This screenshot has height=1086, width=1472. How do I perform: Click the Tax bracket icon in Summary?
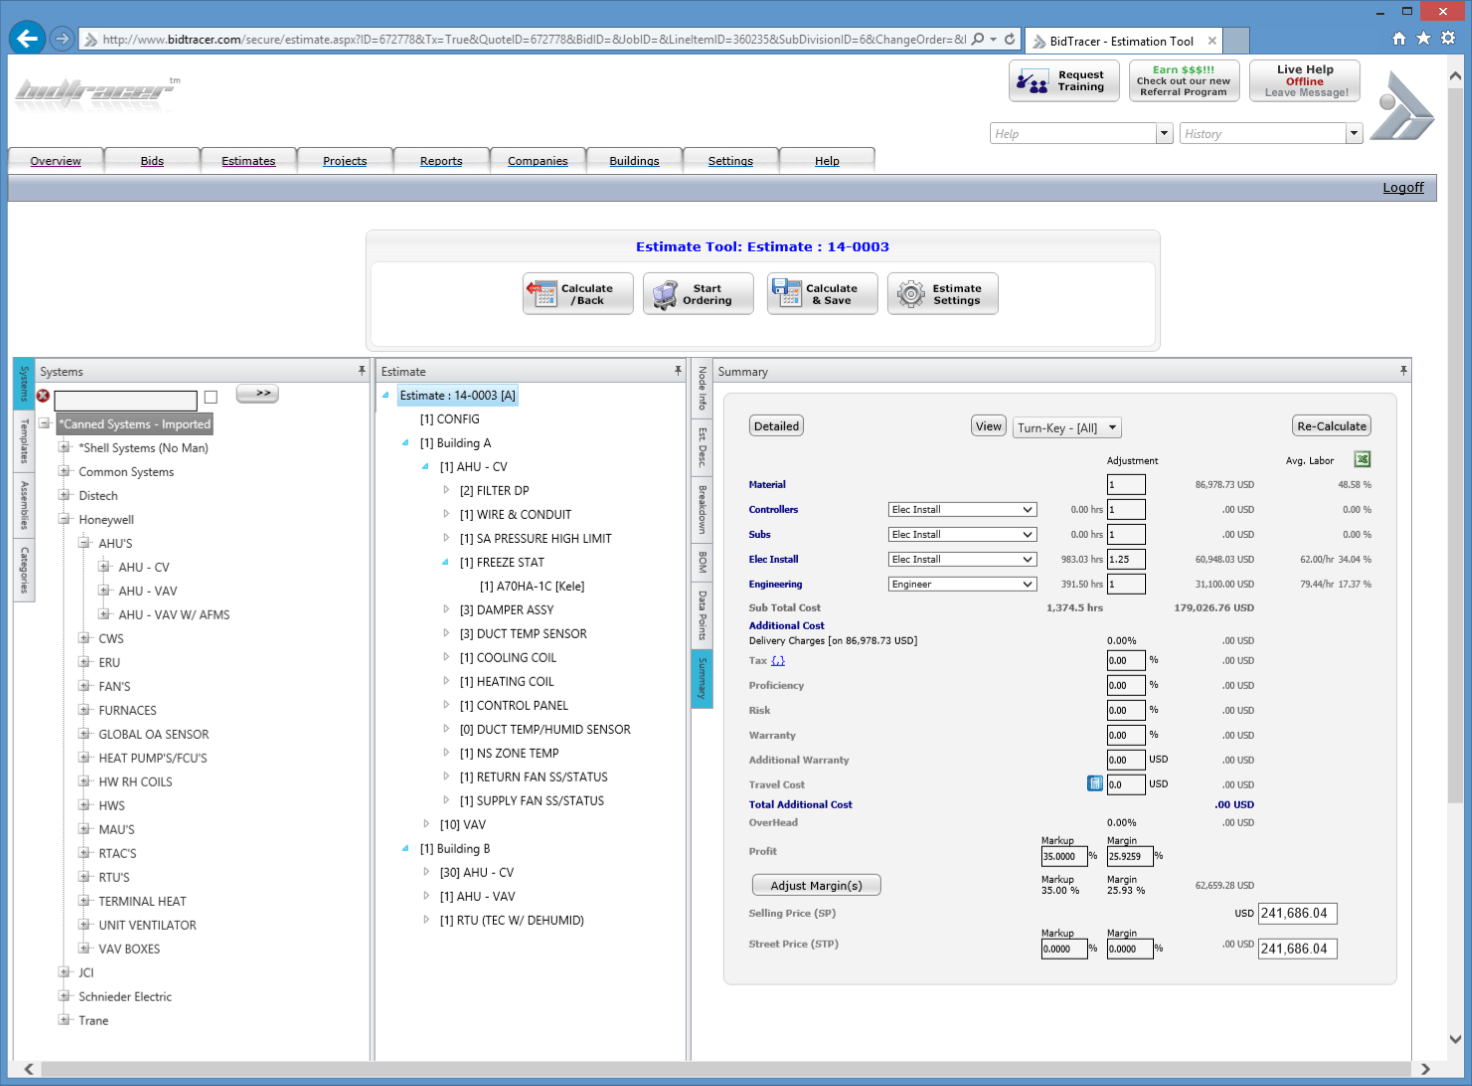[778, 661]
